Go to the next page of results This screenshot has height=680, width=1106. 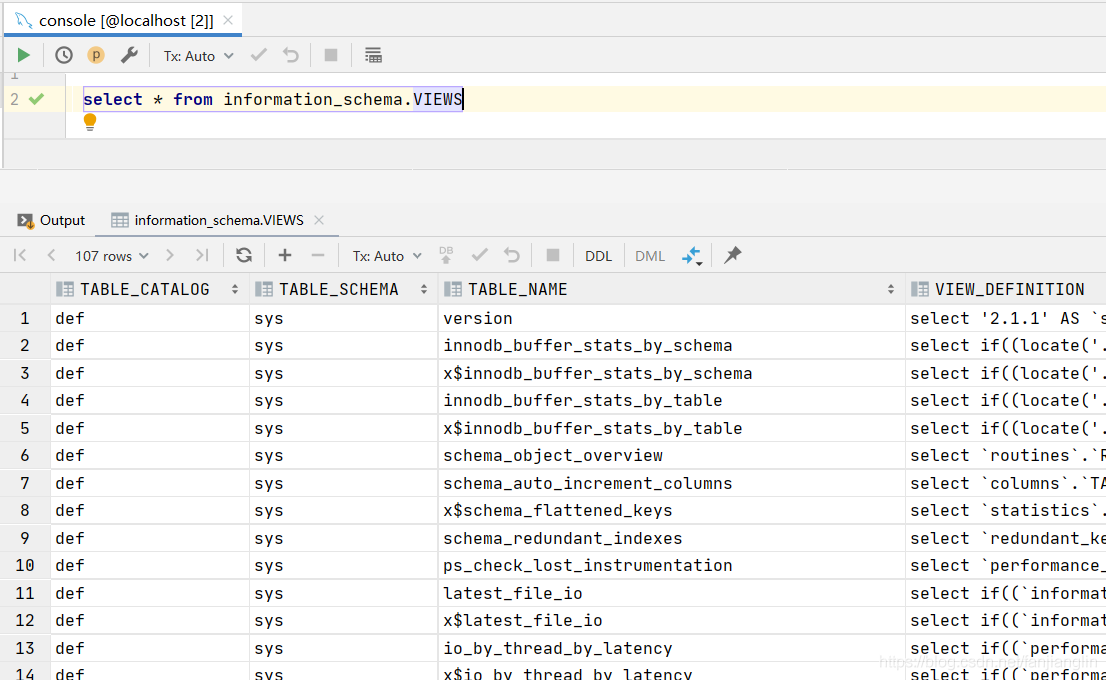[169, 255]
